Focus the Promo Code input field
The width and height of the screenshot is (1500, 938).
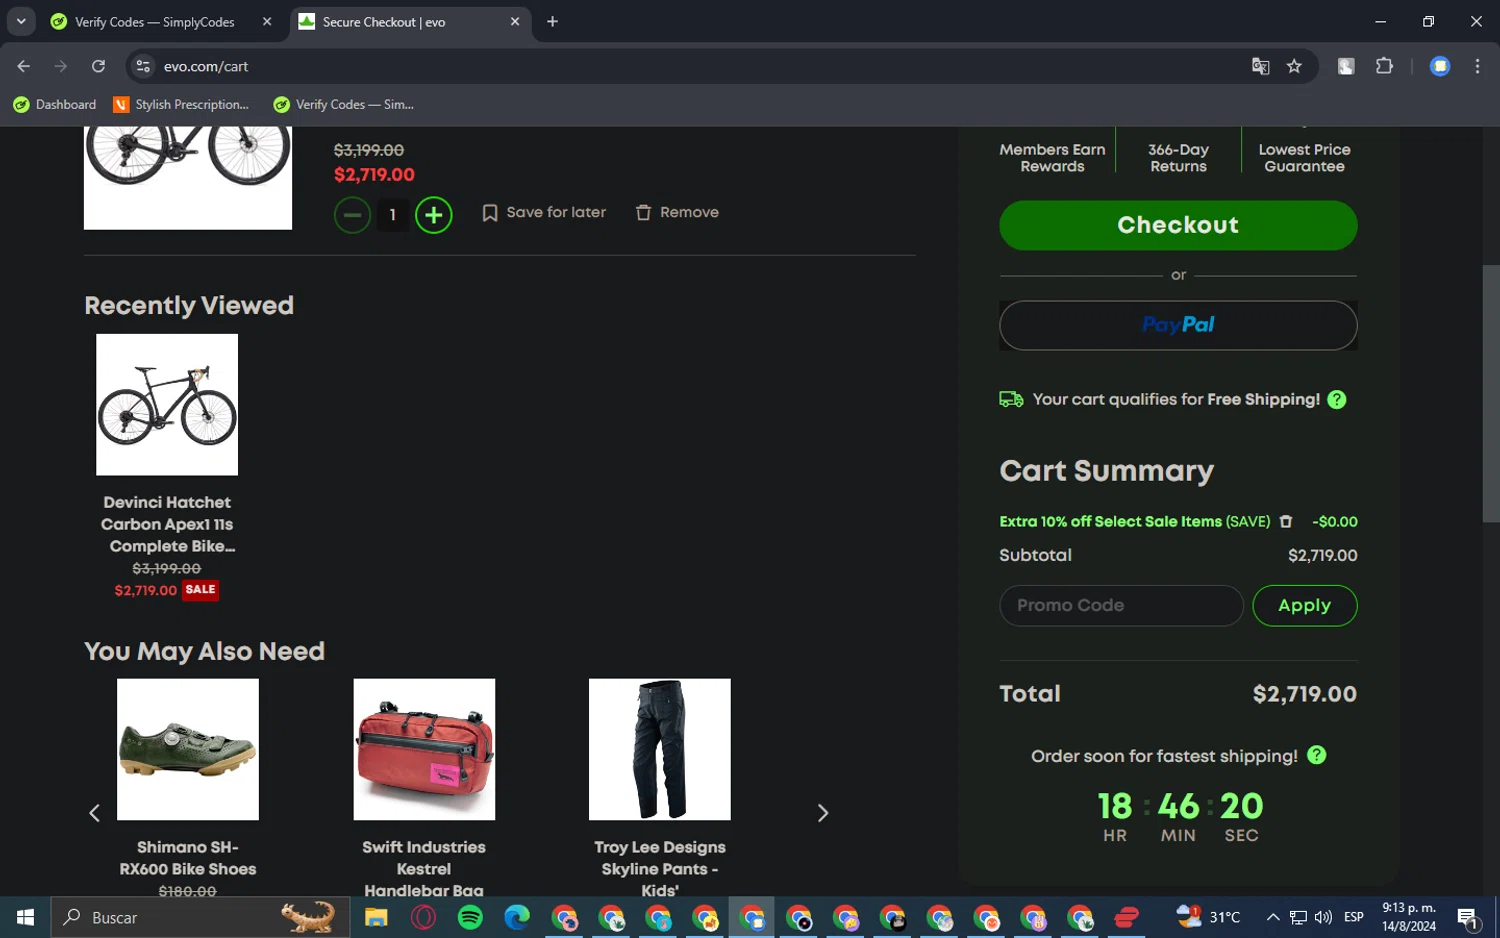[x=1121, y=606]
